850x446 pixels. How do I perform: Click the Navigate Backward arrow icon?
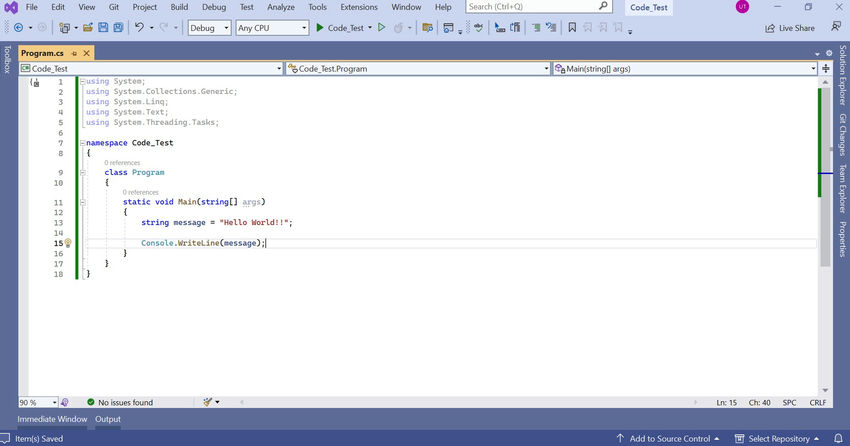pos(18,28)
